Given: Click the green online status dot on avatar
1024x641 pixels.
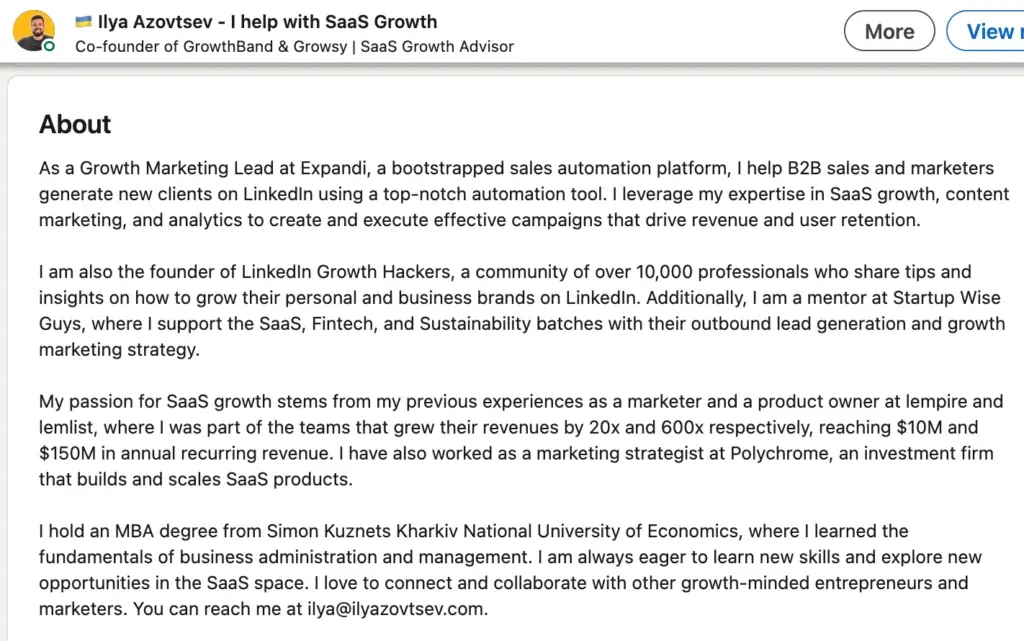Looking at the screenshot, I should (x=49, y=46).
